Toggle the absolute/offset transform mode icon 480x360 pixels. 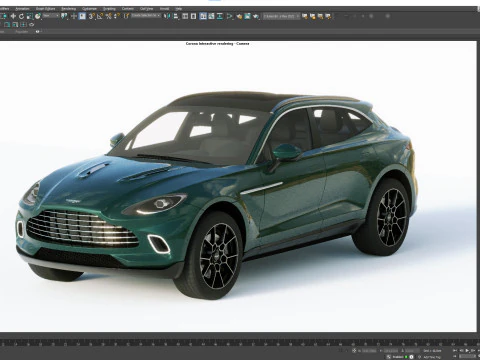coord(354,351)
